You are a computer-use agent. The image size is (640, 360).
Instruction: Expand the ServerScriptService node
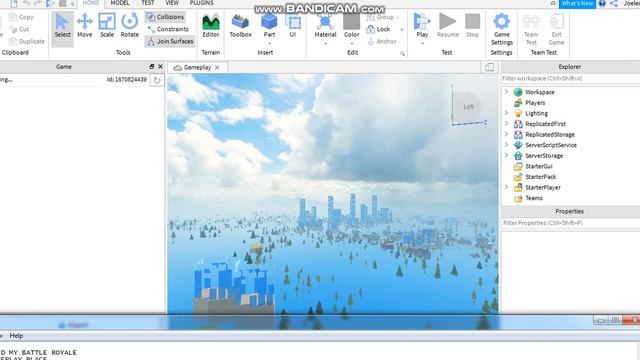pyautogui.click(x=507, y=145)
